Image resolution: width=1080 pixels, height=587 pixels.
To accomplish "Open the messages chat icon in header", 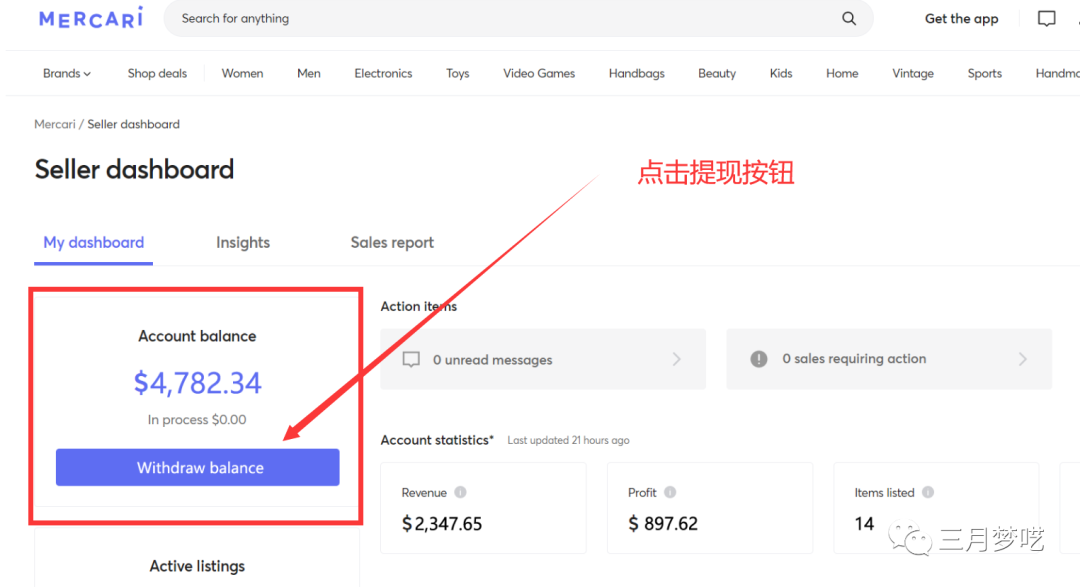I will pyautogui.click(x=1046, y=19).
